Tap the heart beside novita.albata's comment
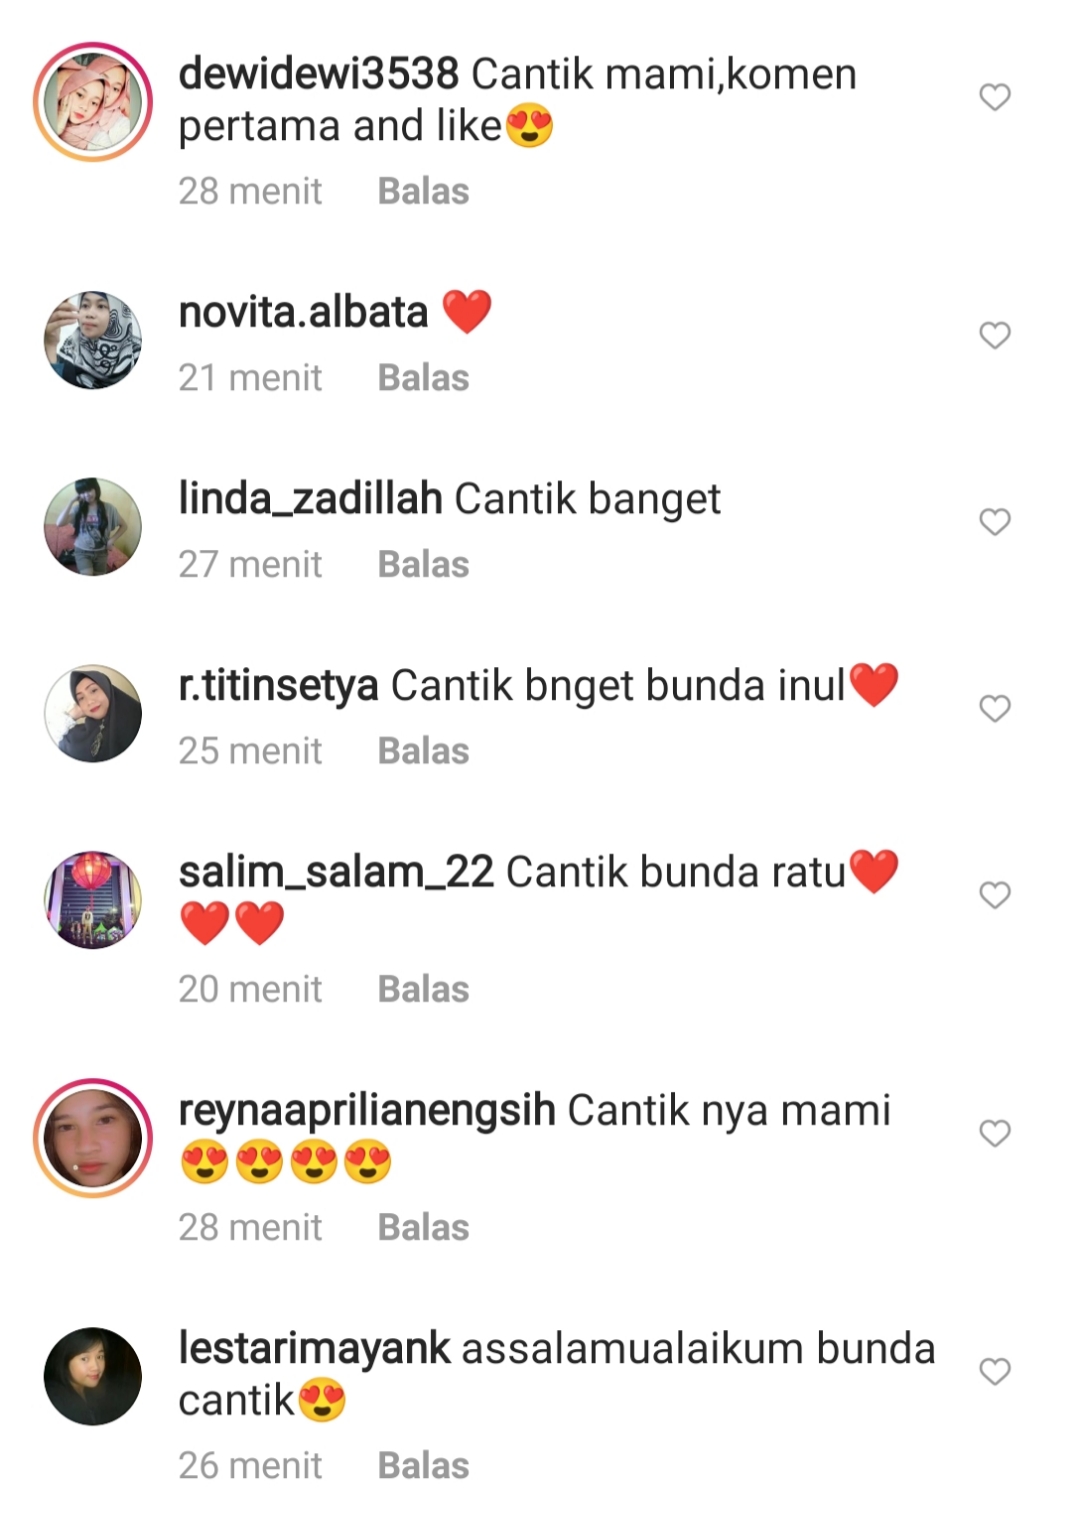Screen dimensions: 1072x1516 point(994,335)
